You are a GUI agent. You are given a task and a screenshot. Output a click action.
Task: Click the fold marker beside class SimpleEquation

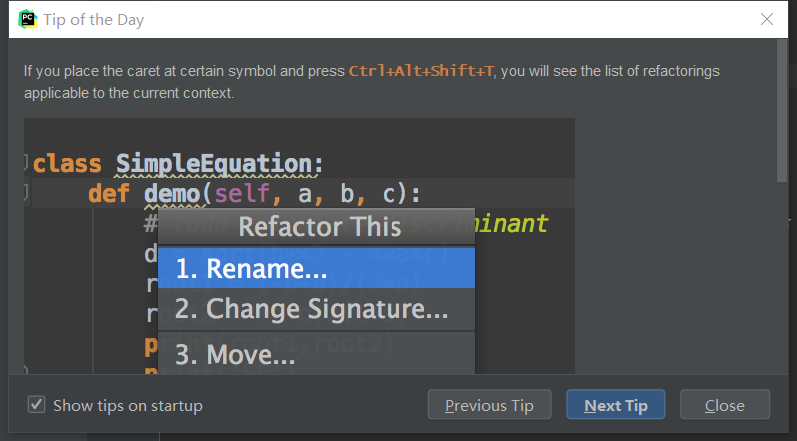click(28, 163)
